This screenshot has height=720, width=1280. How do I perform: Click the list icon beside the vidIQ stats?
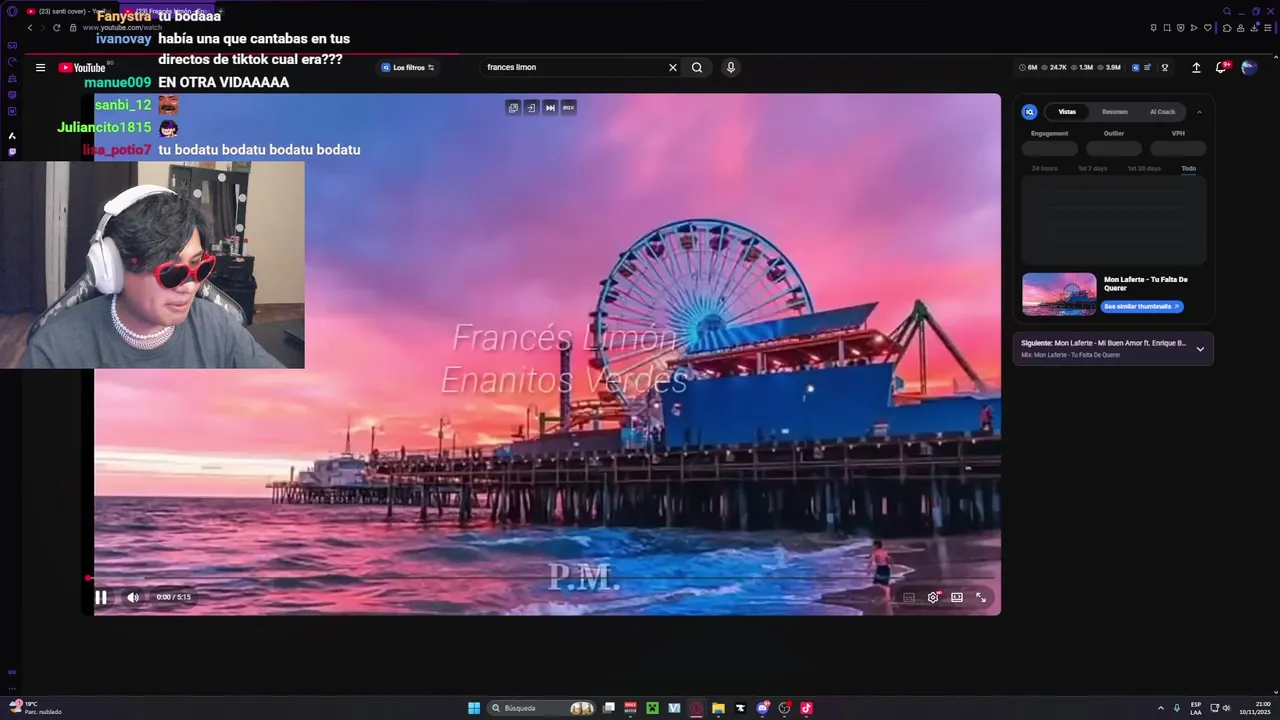(x=1148, y=68)
